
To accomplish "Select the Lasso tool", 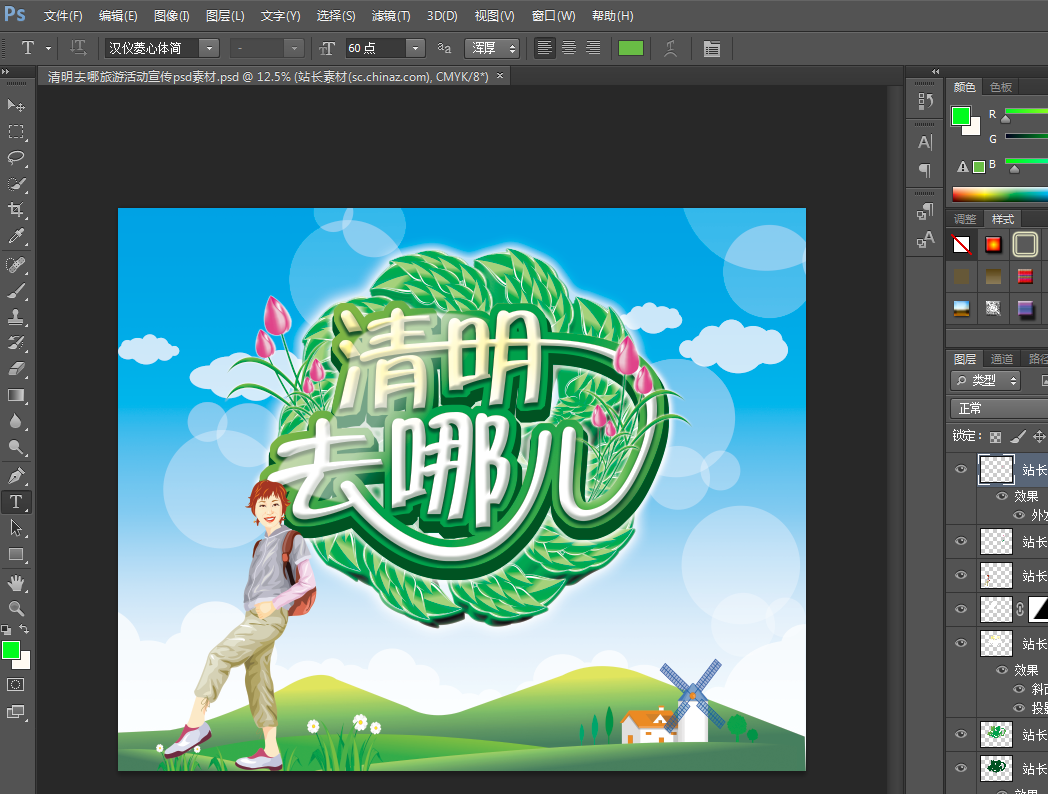I will click(16, 158).
